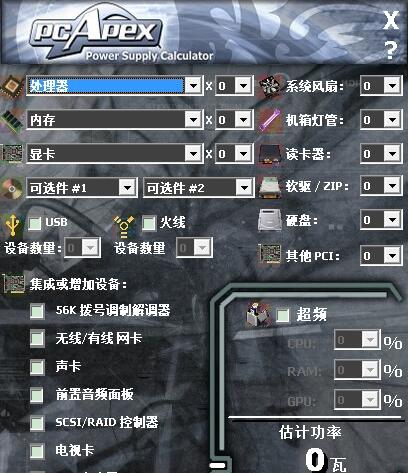Close the calculator with the X button
Screen dimensions: 408x473
pyautogui.click(x=391, y=20)
